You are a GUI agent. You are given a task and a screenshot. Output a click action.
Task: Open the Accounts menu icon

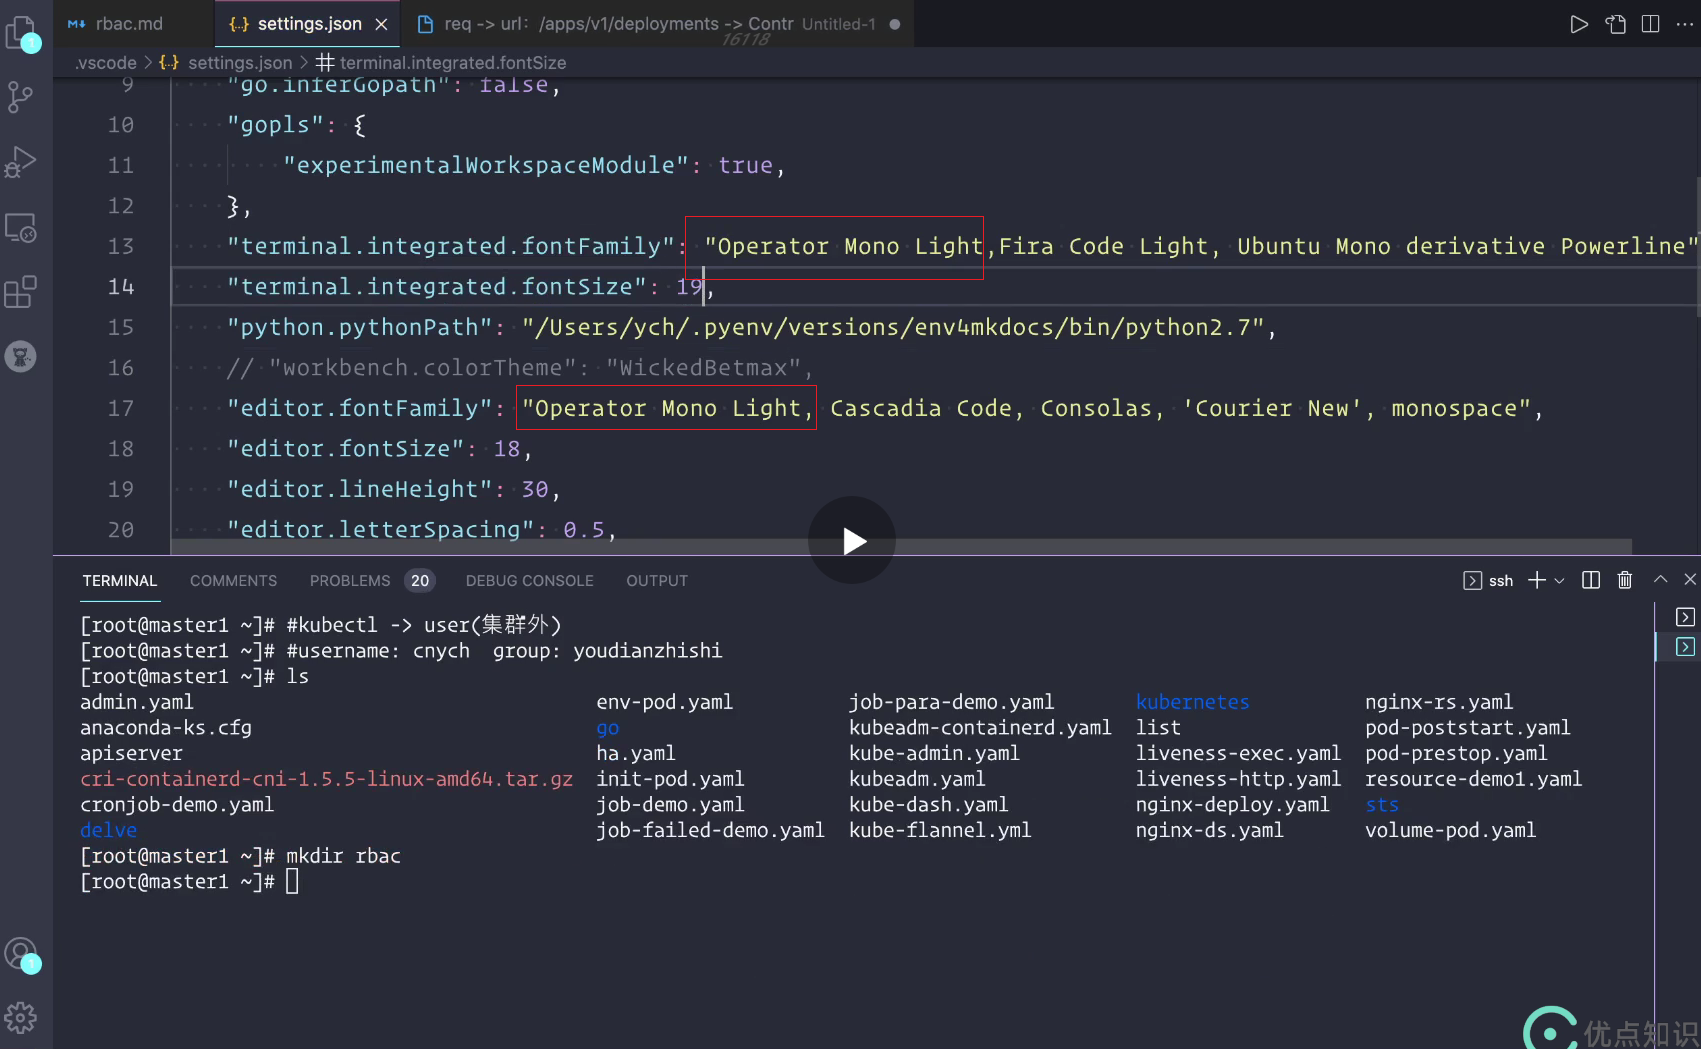[21, 954]
